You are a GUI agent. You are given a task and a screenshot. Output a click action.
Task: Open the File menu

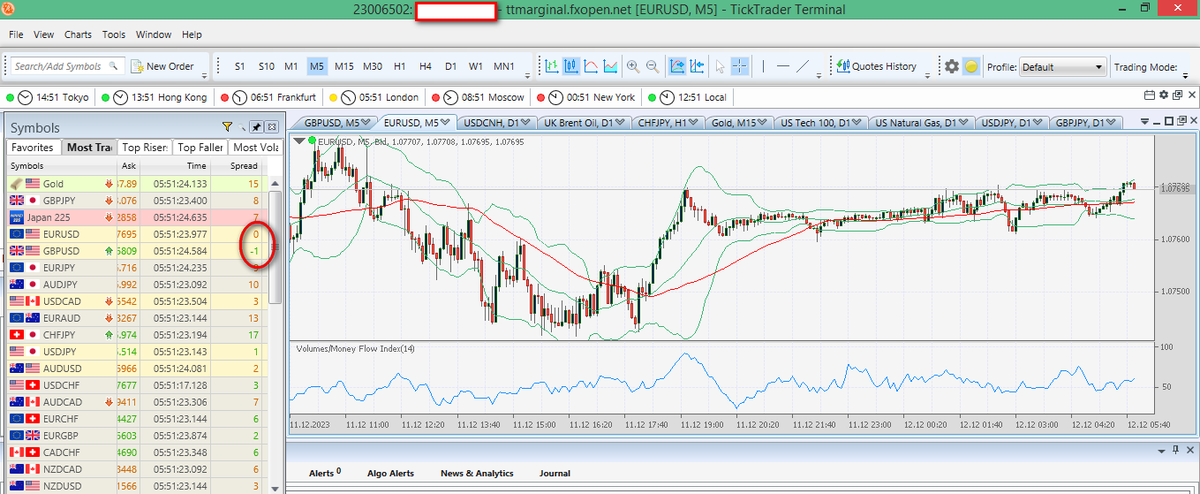16,34
